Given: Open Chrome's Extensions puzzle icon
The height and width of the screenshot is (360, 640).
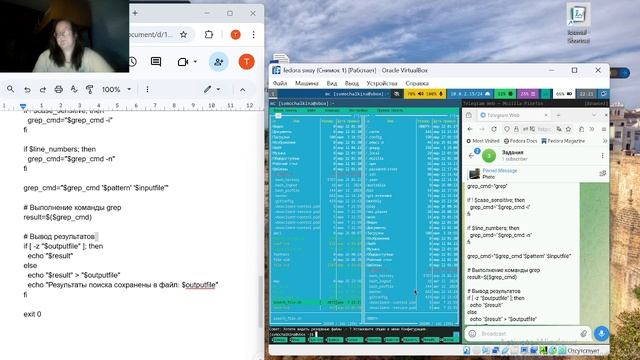Looking at the screenshot, I should pos(209,35).
